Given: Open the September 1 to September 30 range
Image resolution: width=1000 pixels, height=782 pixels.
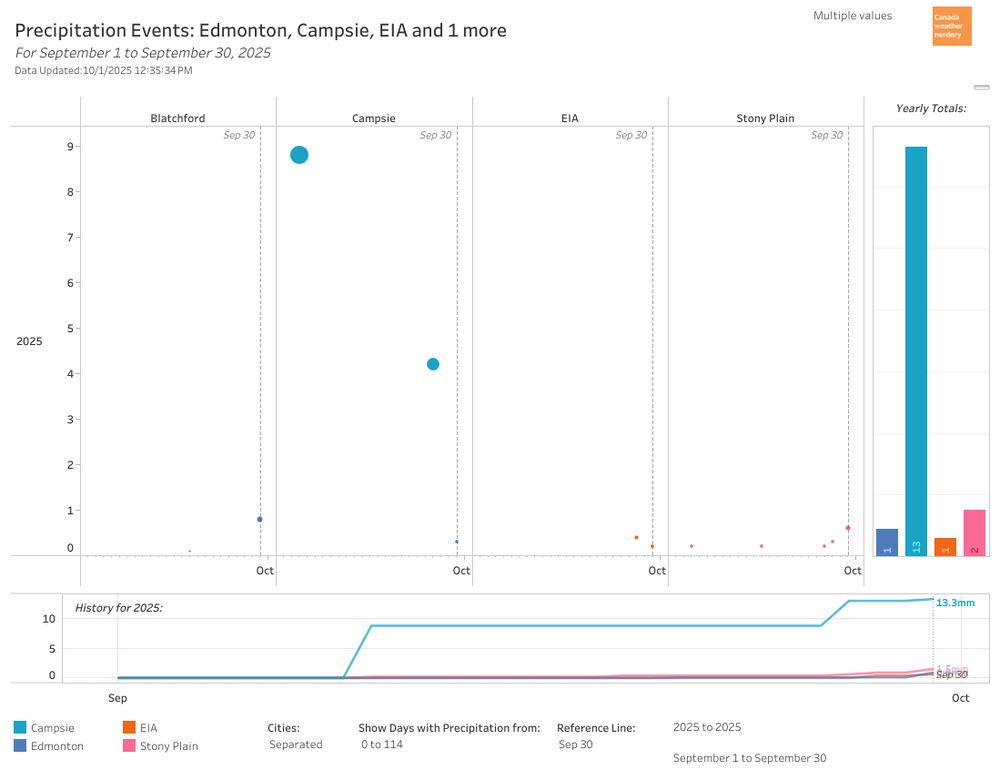Looking at the screenshot, I should pyautogui.click(x=749, y=758).
